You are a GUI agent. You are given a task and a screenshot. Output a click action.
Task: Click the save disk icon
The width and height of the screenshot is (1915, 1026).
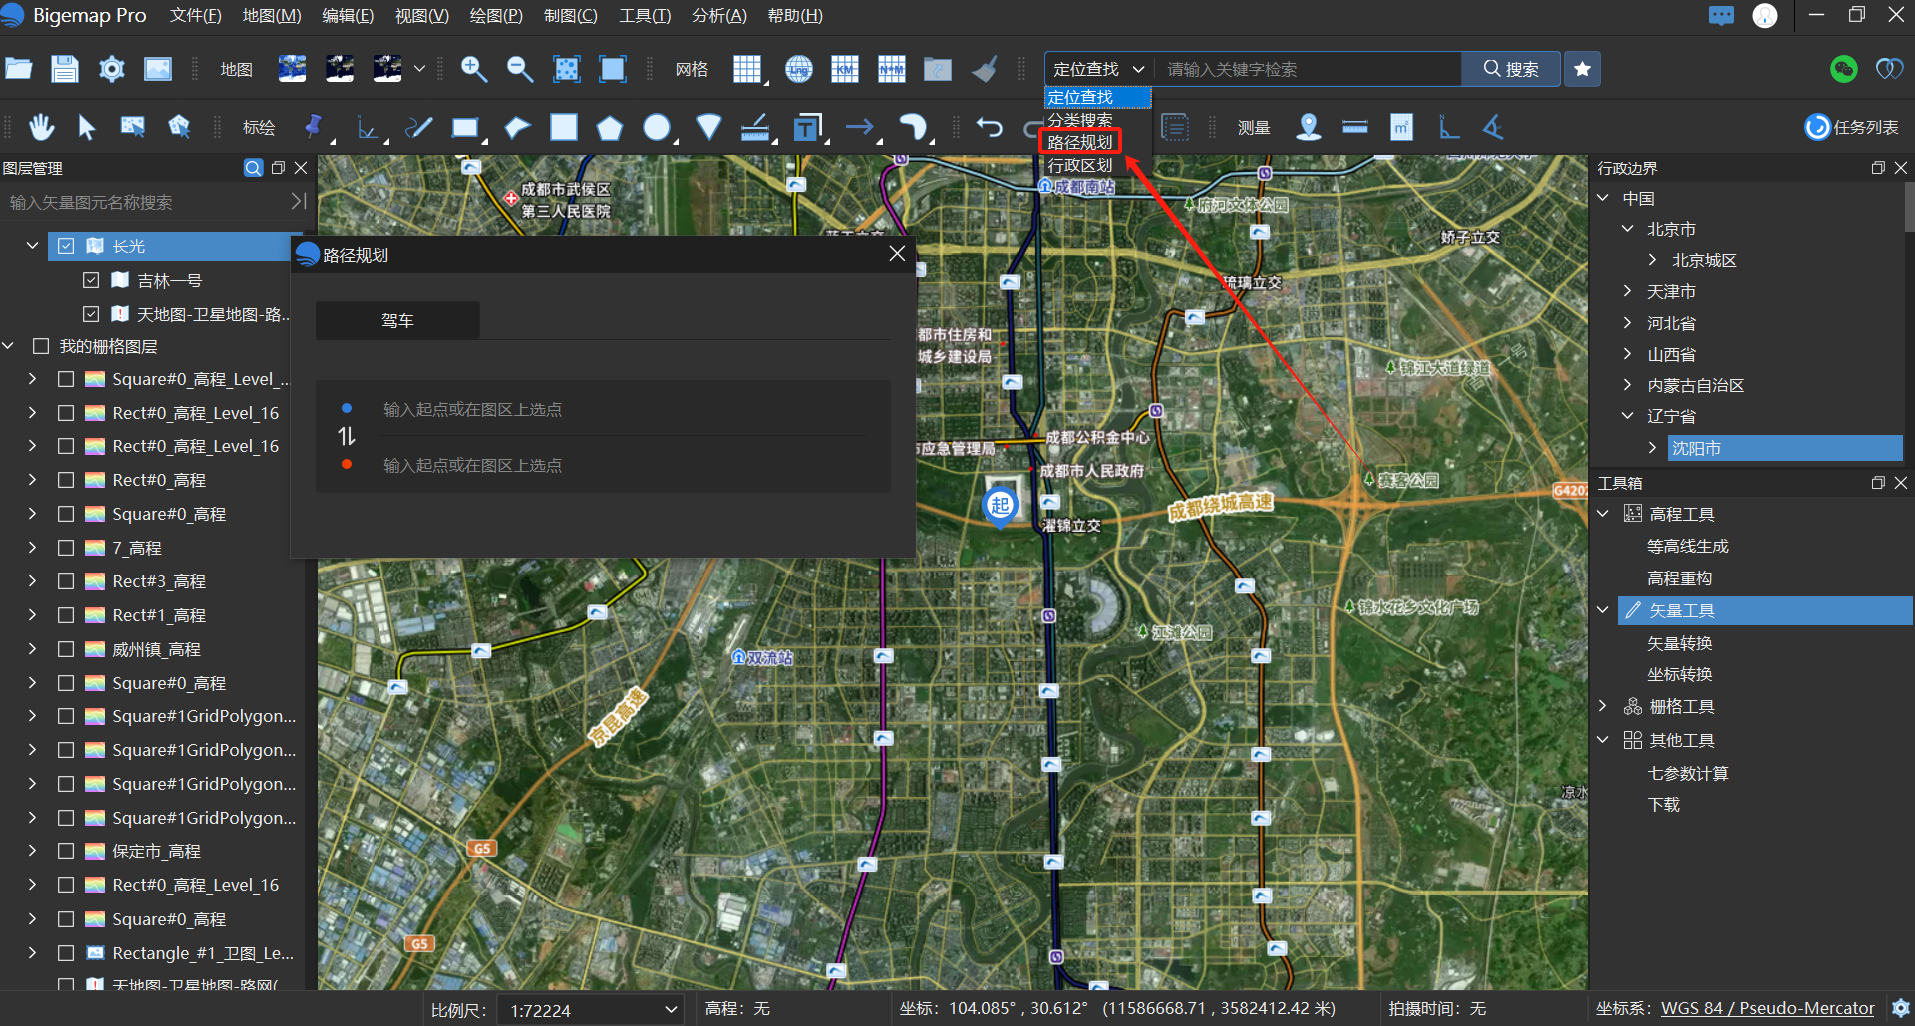pyautogui.click(x=65, y=69)
